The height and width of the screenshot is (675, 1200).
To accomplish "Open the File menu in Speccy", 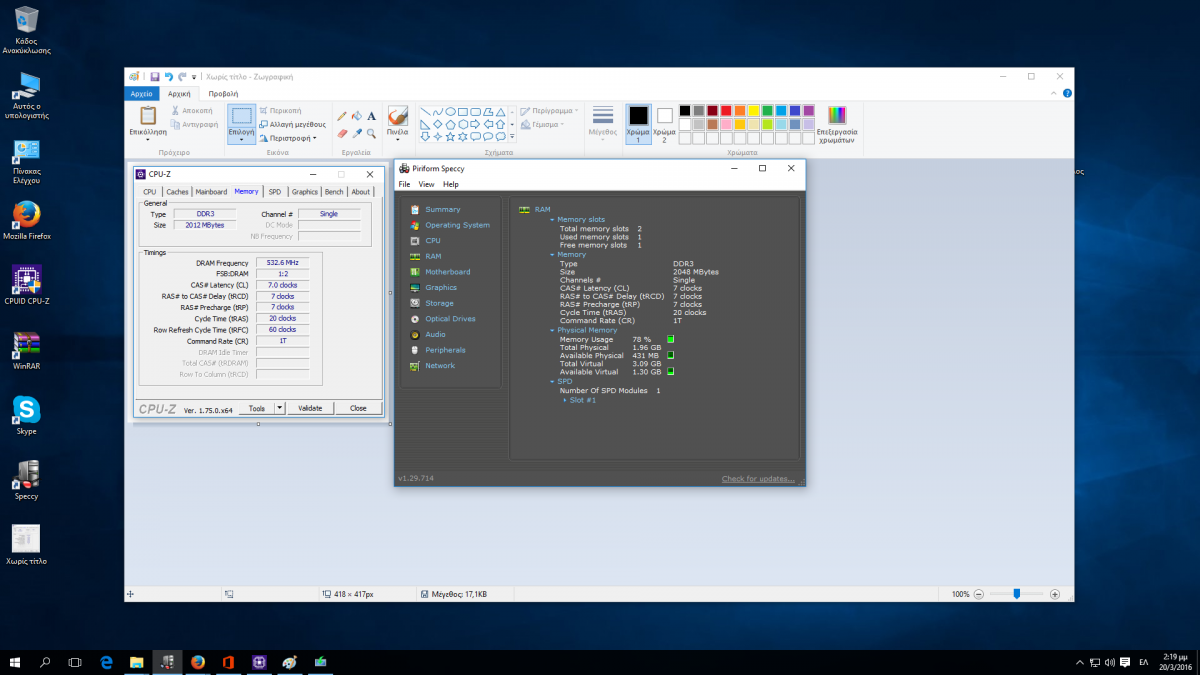I will 404,184.
